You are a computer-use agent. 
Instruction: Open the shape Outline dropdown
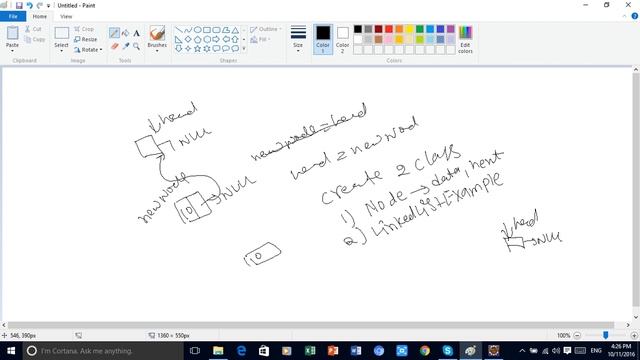[266, 29]
